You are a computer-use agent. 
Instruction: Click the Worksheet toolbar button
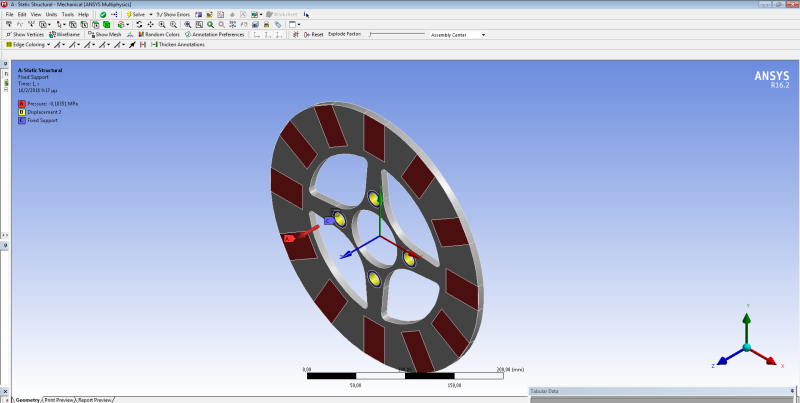tap(282, 14)
